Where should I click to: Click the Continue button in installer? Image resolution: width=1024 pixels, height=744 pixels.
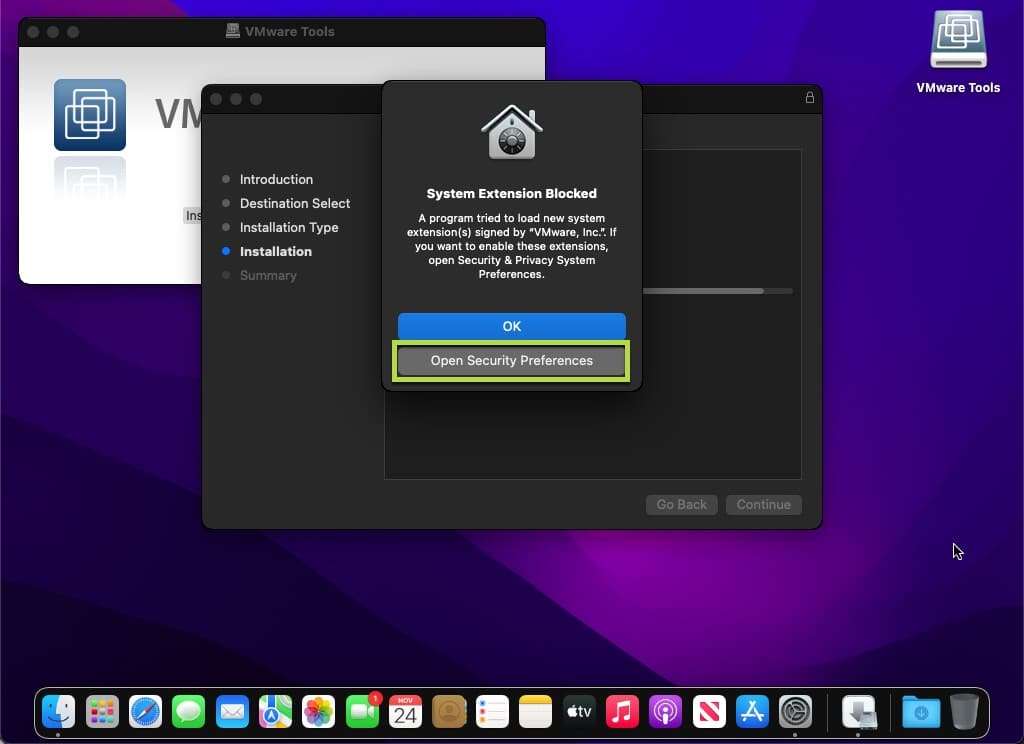(763, 504)
